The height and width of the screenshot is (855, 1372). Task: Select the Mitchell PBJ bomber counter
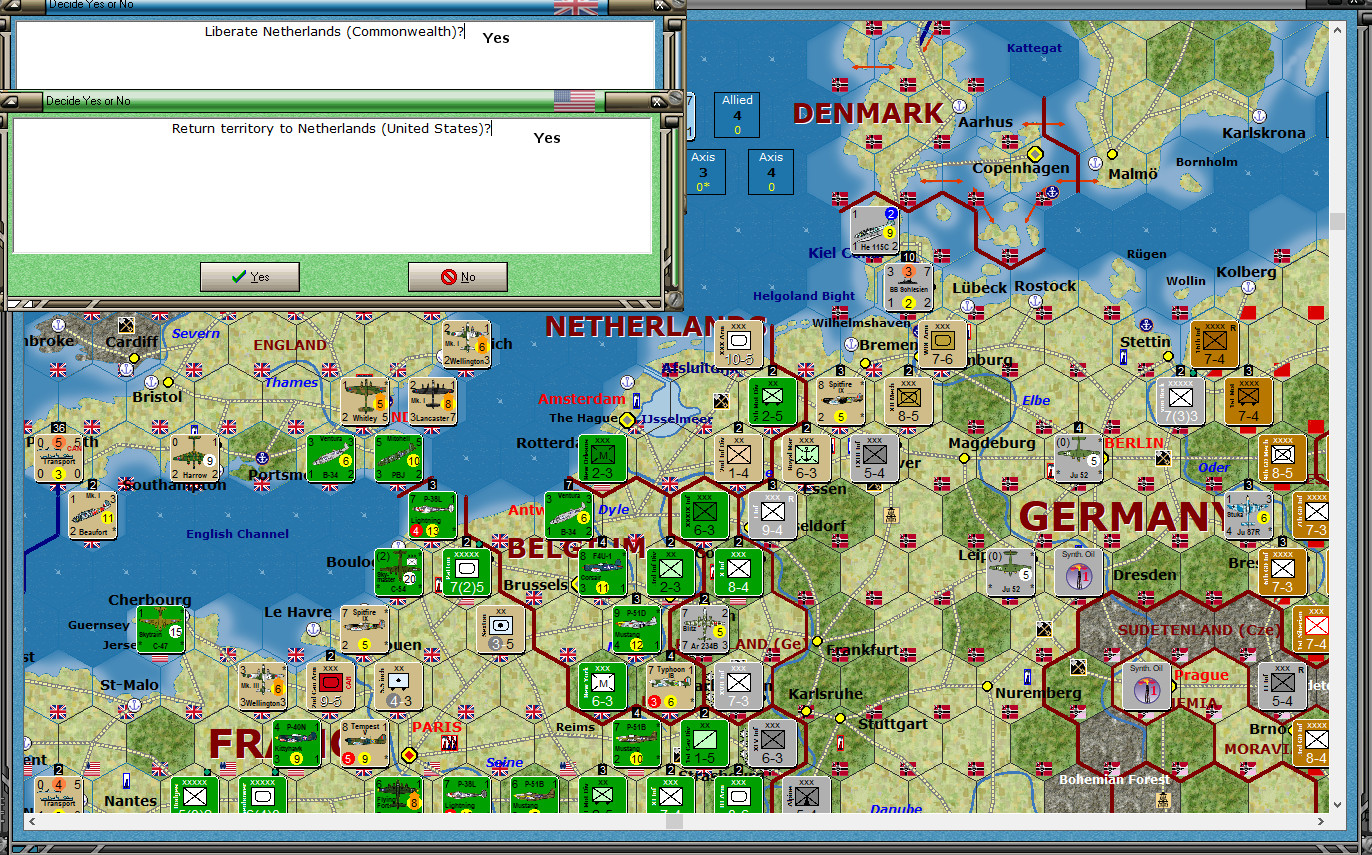coord(398,459)
